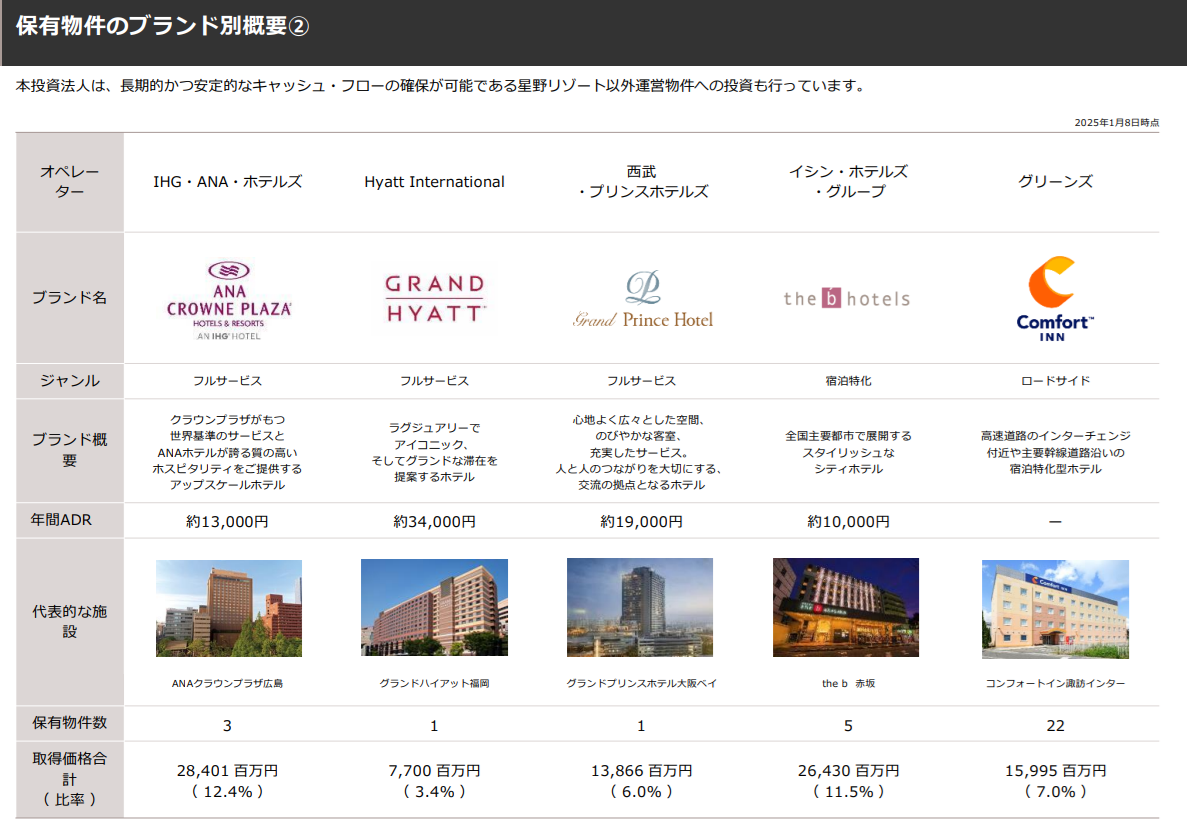Click ADR value 約19,000円
This screenshot has height=825, width=1187.
click(x=641, y=521)
